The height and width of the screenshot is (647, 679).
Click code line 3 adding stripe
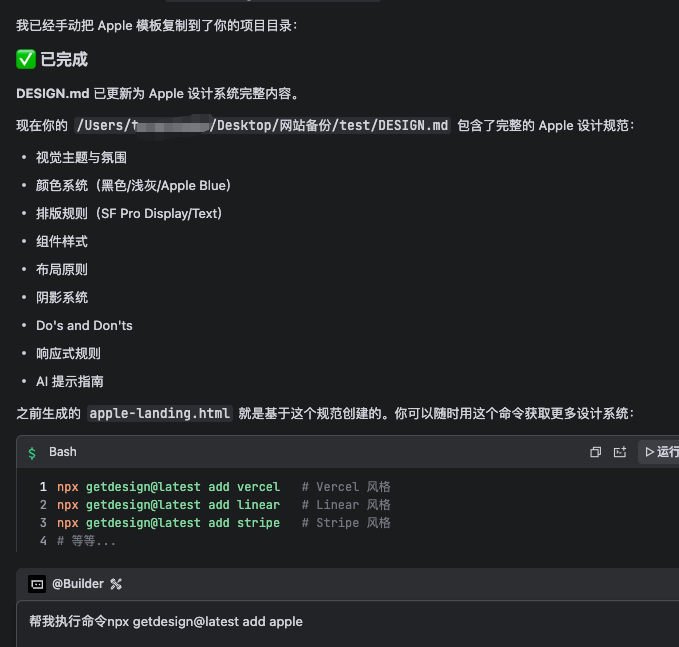(x=168, y=523)
